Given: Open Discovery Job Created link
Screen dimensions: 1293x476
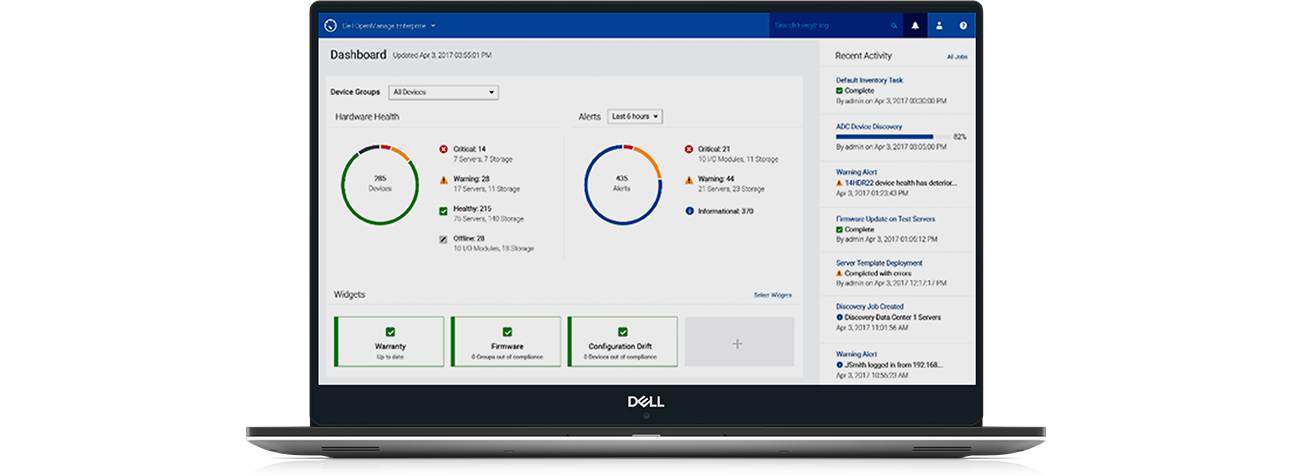Looking at the screenshot, I should pos(869,306).
